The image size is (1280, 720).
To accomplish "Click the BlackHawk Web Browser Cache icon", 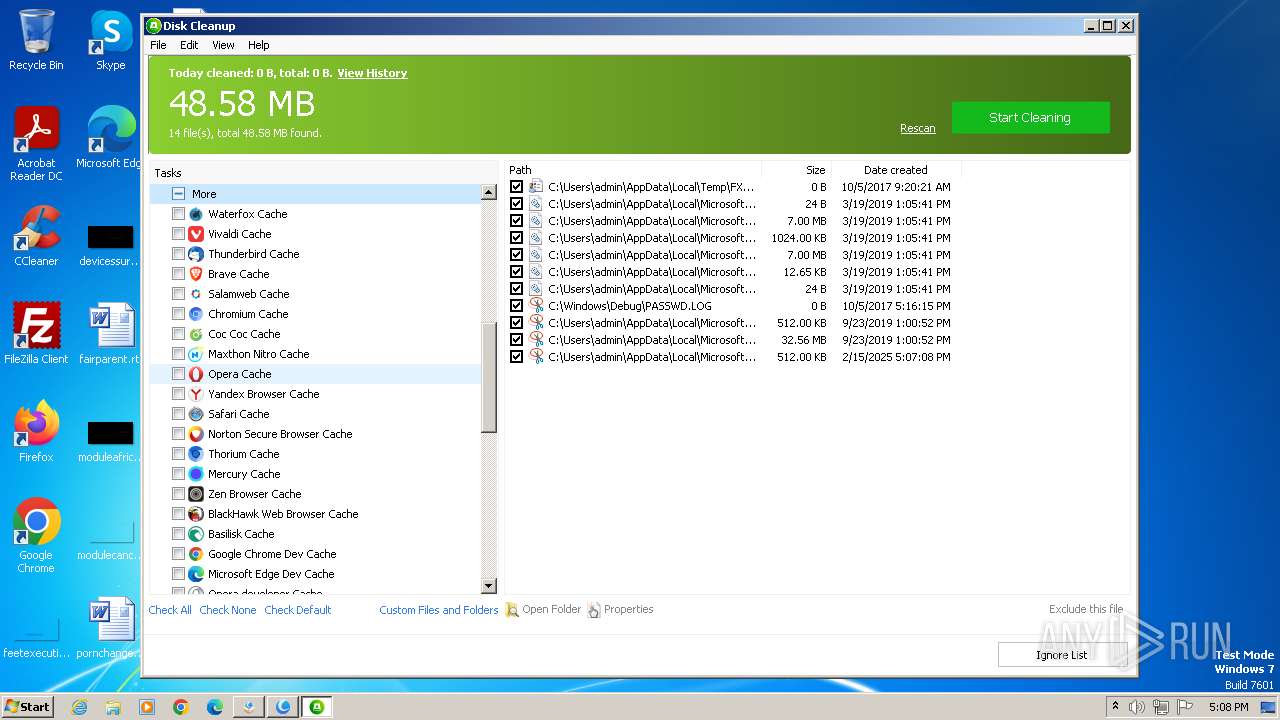I will point(196,514).
